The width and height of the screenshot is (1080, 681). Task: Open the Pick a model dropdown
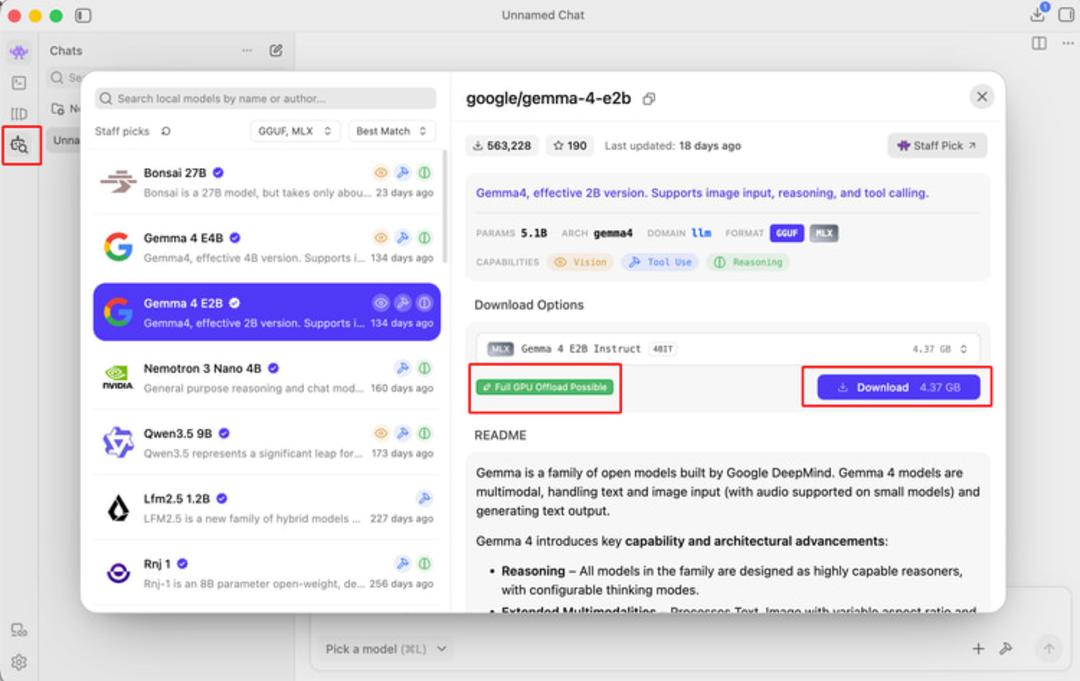[386, 649]
